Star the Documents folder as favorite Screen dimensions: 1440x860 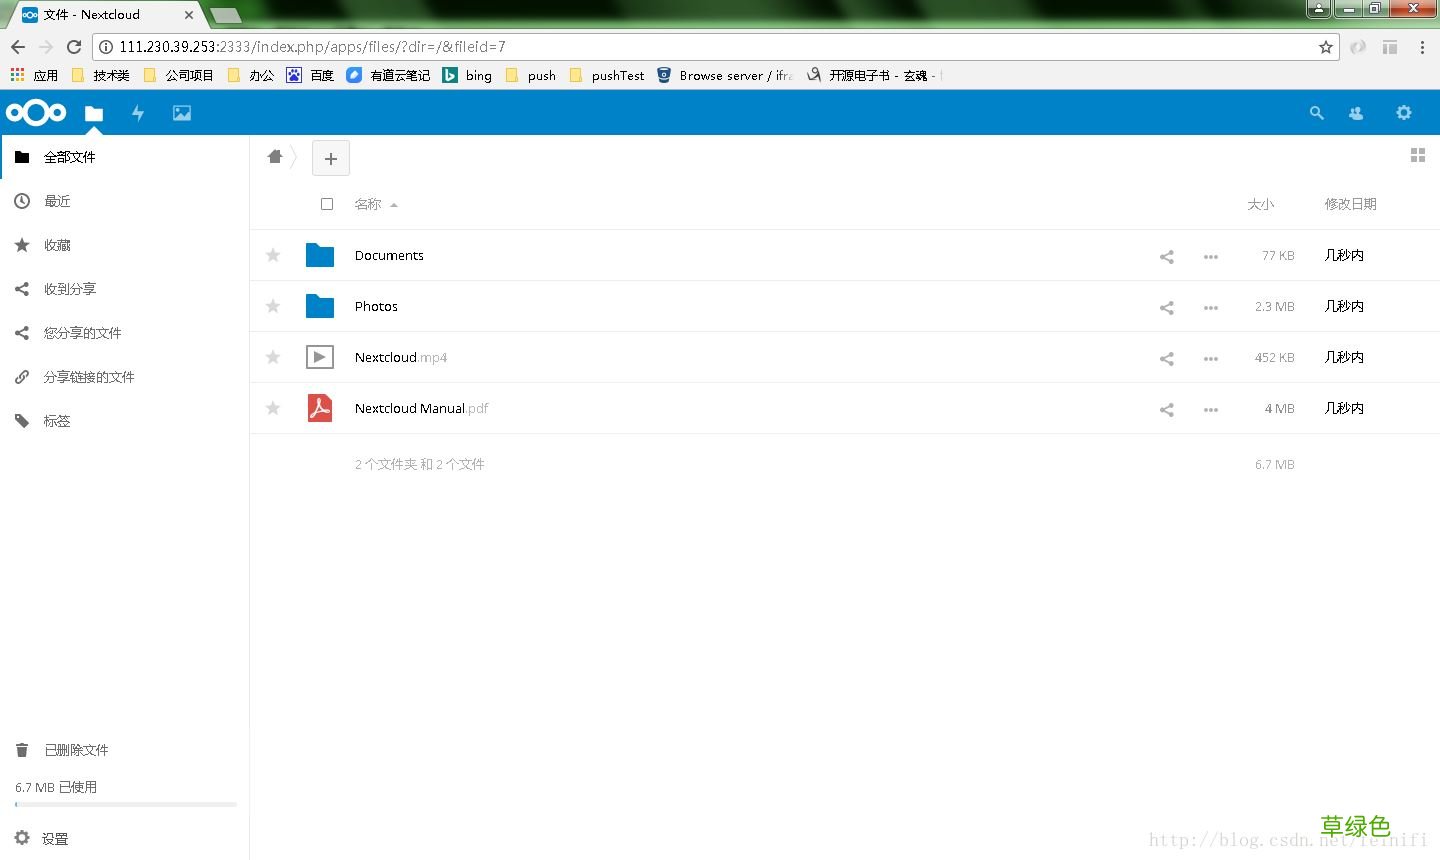click(x=272, y=255)
